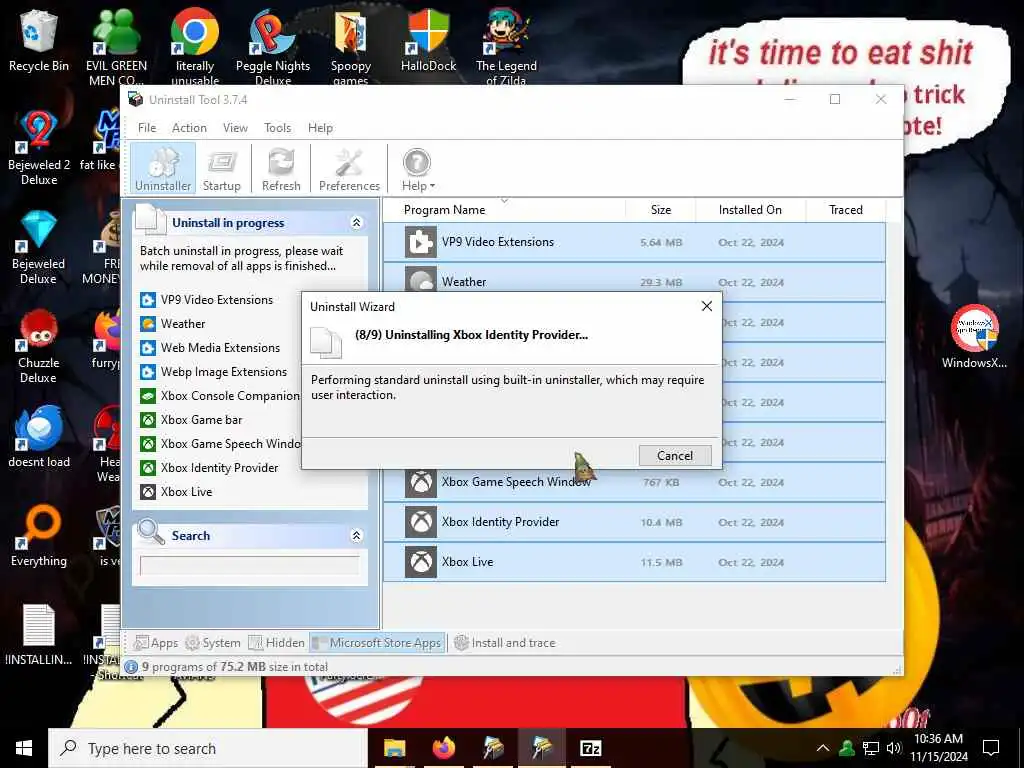Select the Chrome 'literally unusable' desktop shortcut
Image resolution: width=1024 pixels, height=768 pixels.
195,47
